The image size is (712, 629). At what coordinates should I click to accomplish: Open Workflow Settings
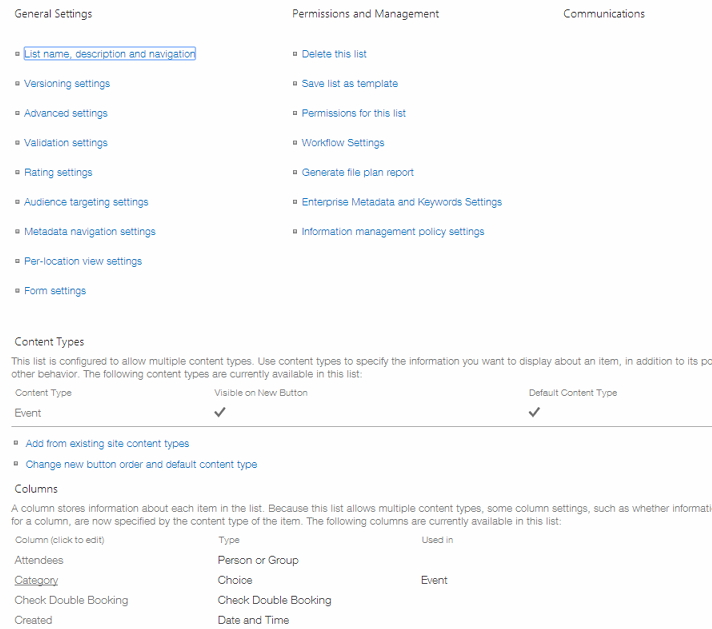[x=343, y=143]
